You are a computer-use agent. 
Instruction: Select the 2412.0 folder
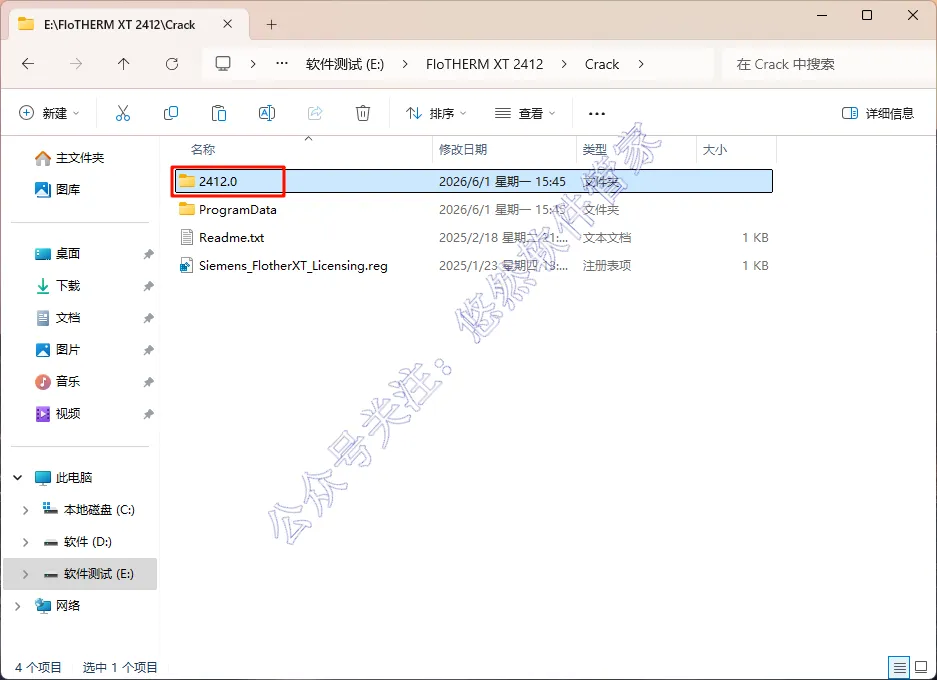coord(472,181)
